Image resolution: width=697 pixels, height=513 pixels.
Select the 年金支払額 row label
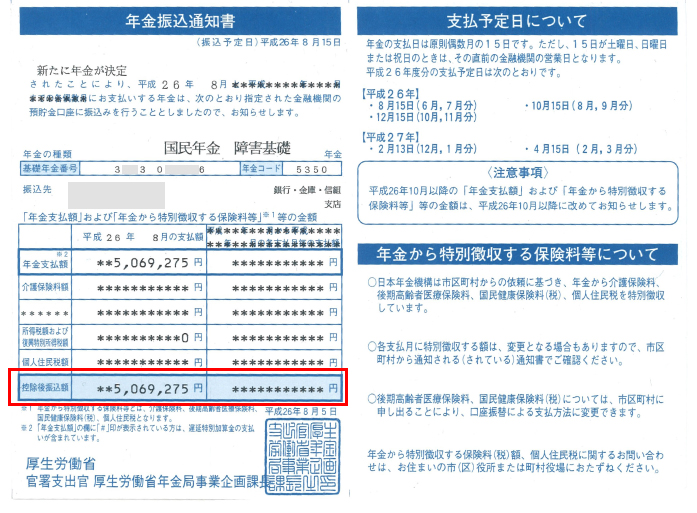tap(45, 264)
